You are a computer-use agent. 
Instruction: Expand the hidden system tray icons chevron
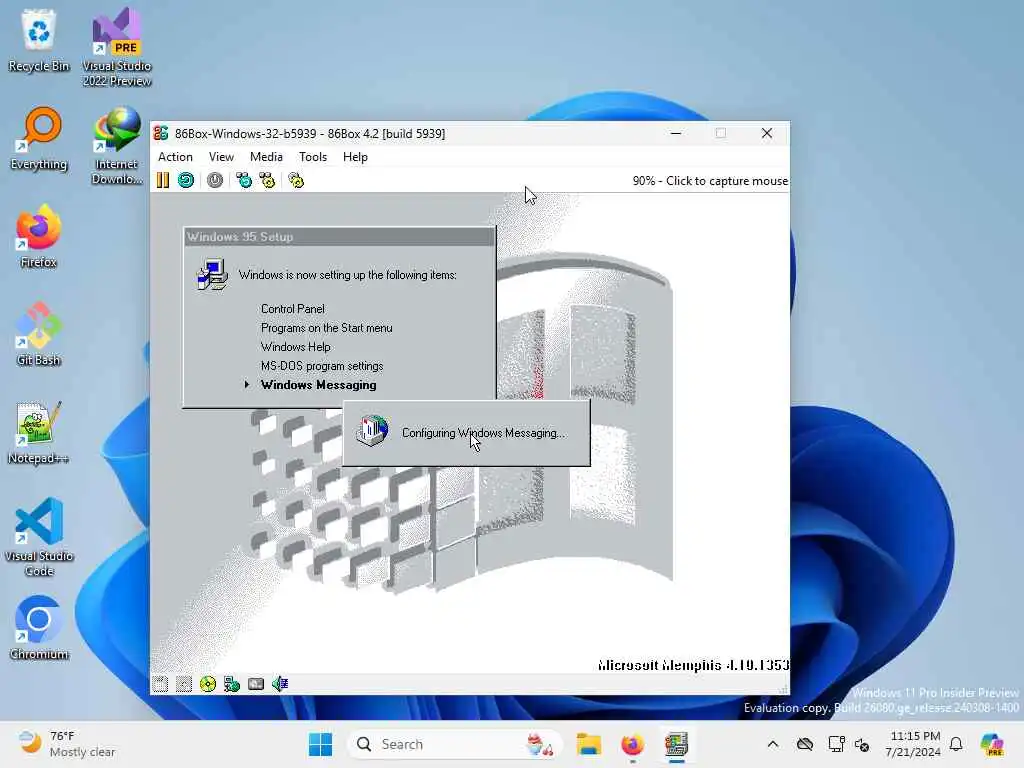click(x=773, y=744)
